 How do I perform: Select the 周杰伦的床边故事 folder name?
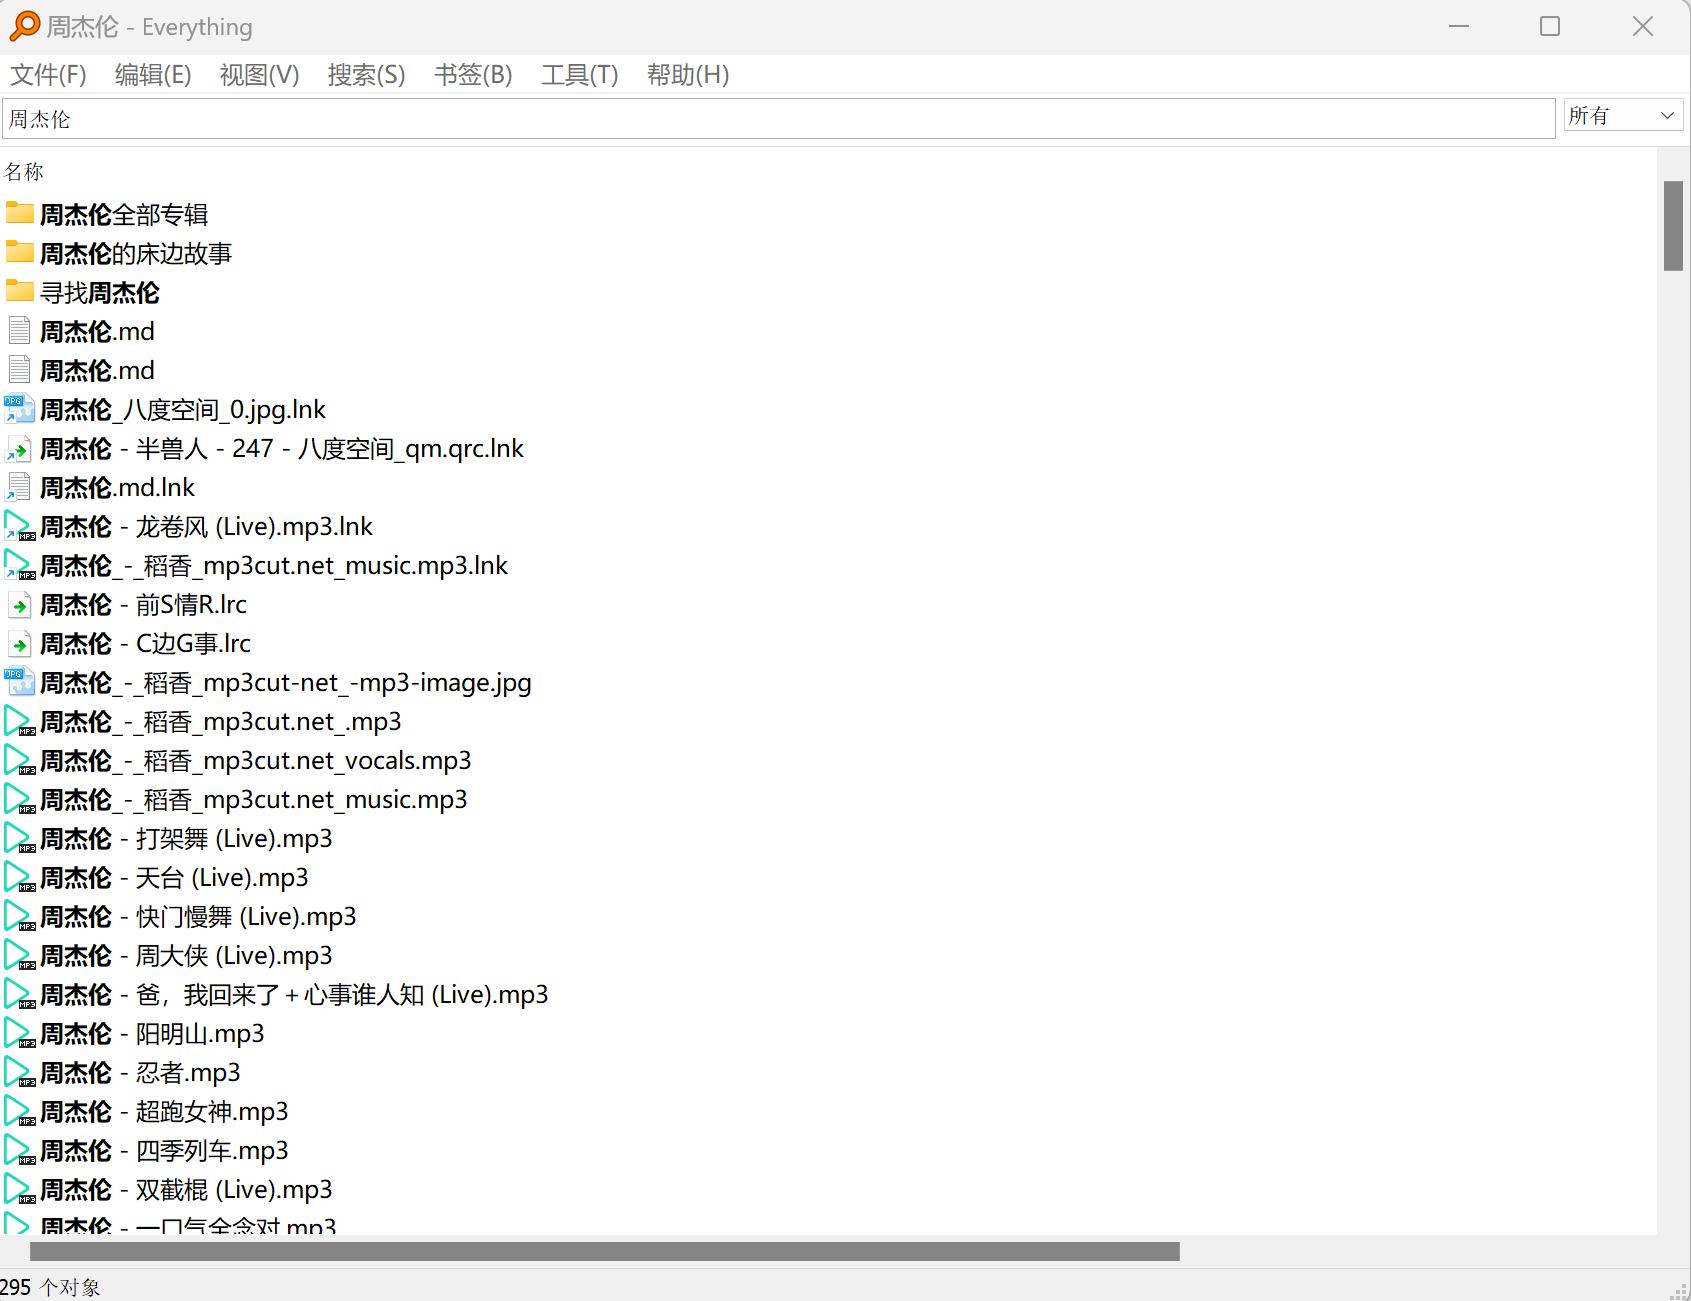136,253
